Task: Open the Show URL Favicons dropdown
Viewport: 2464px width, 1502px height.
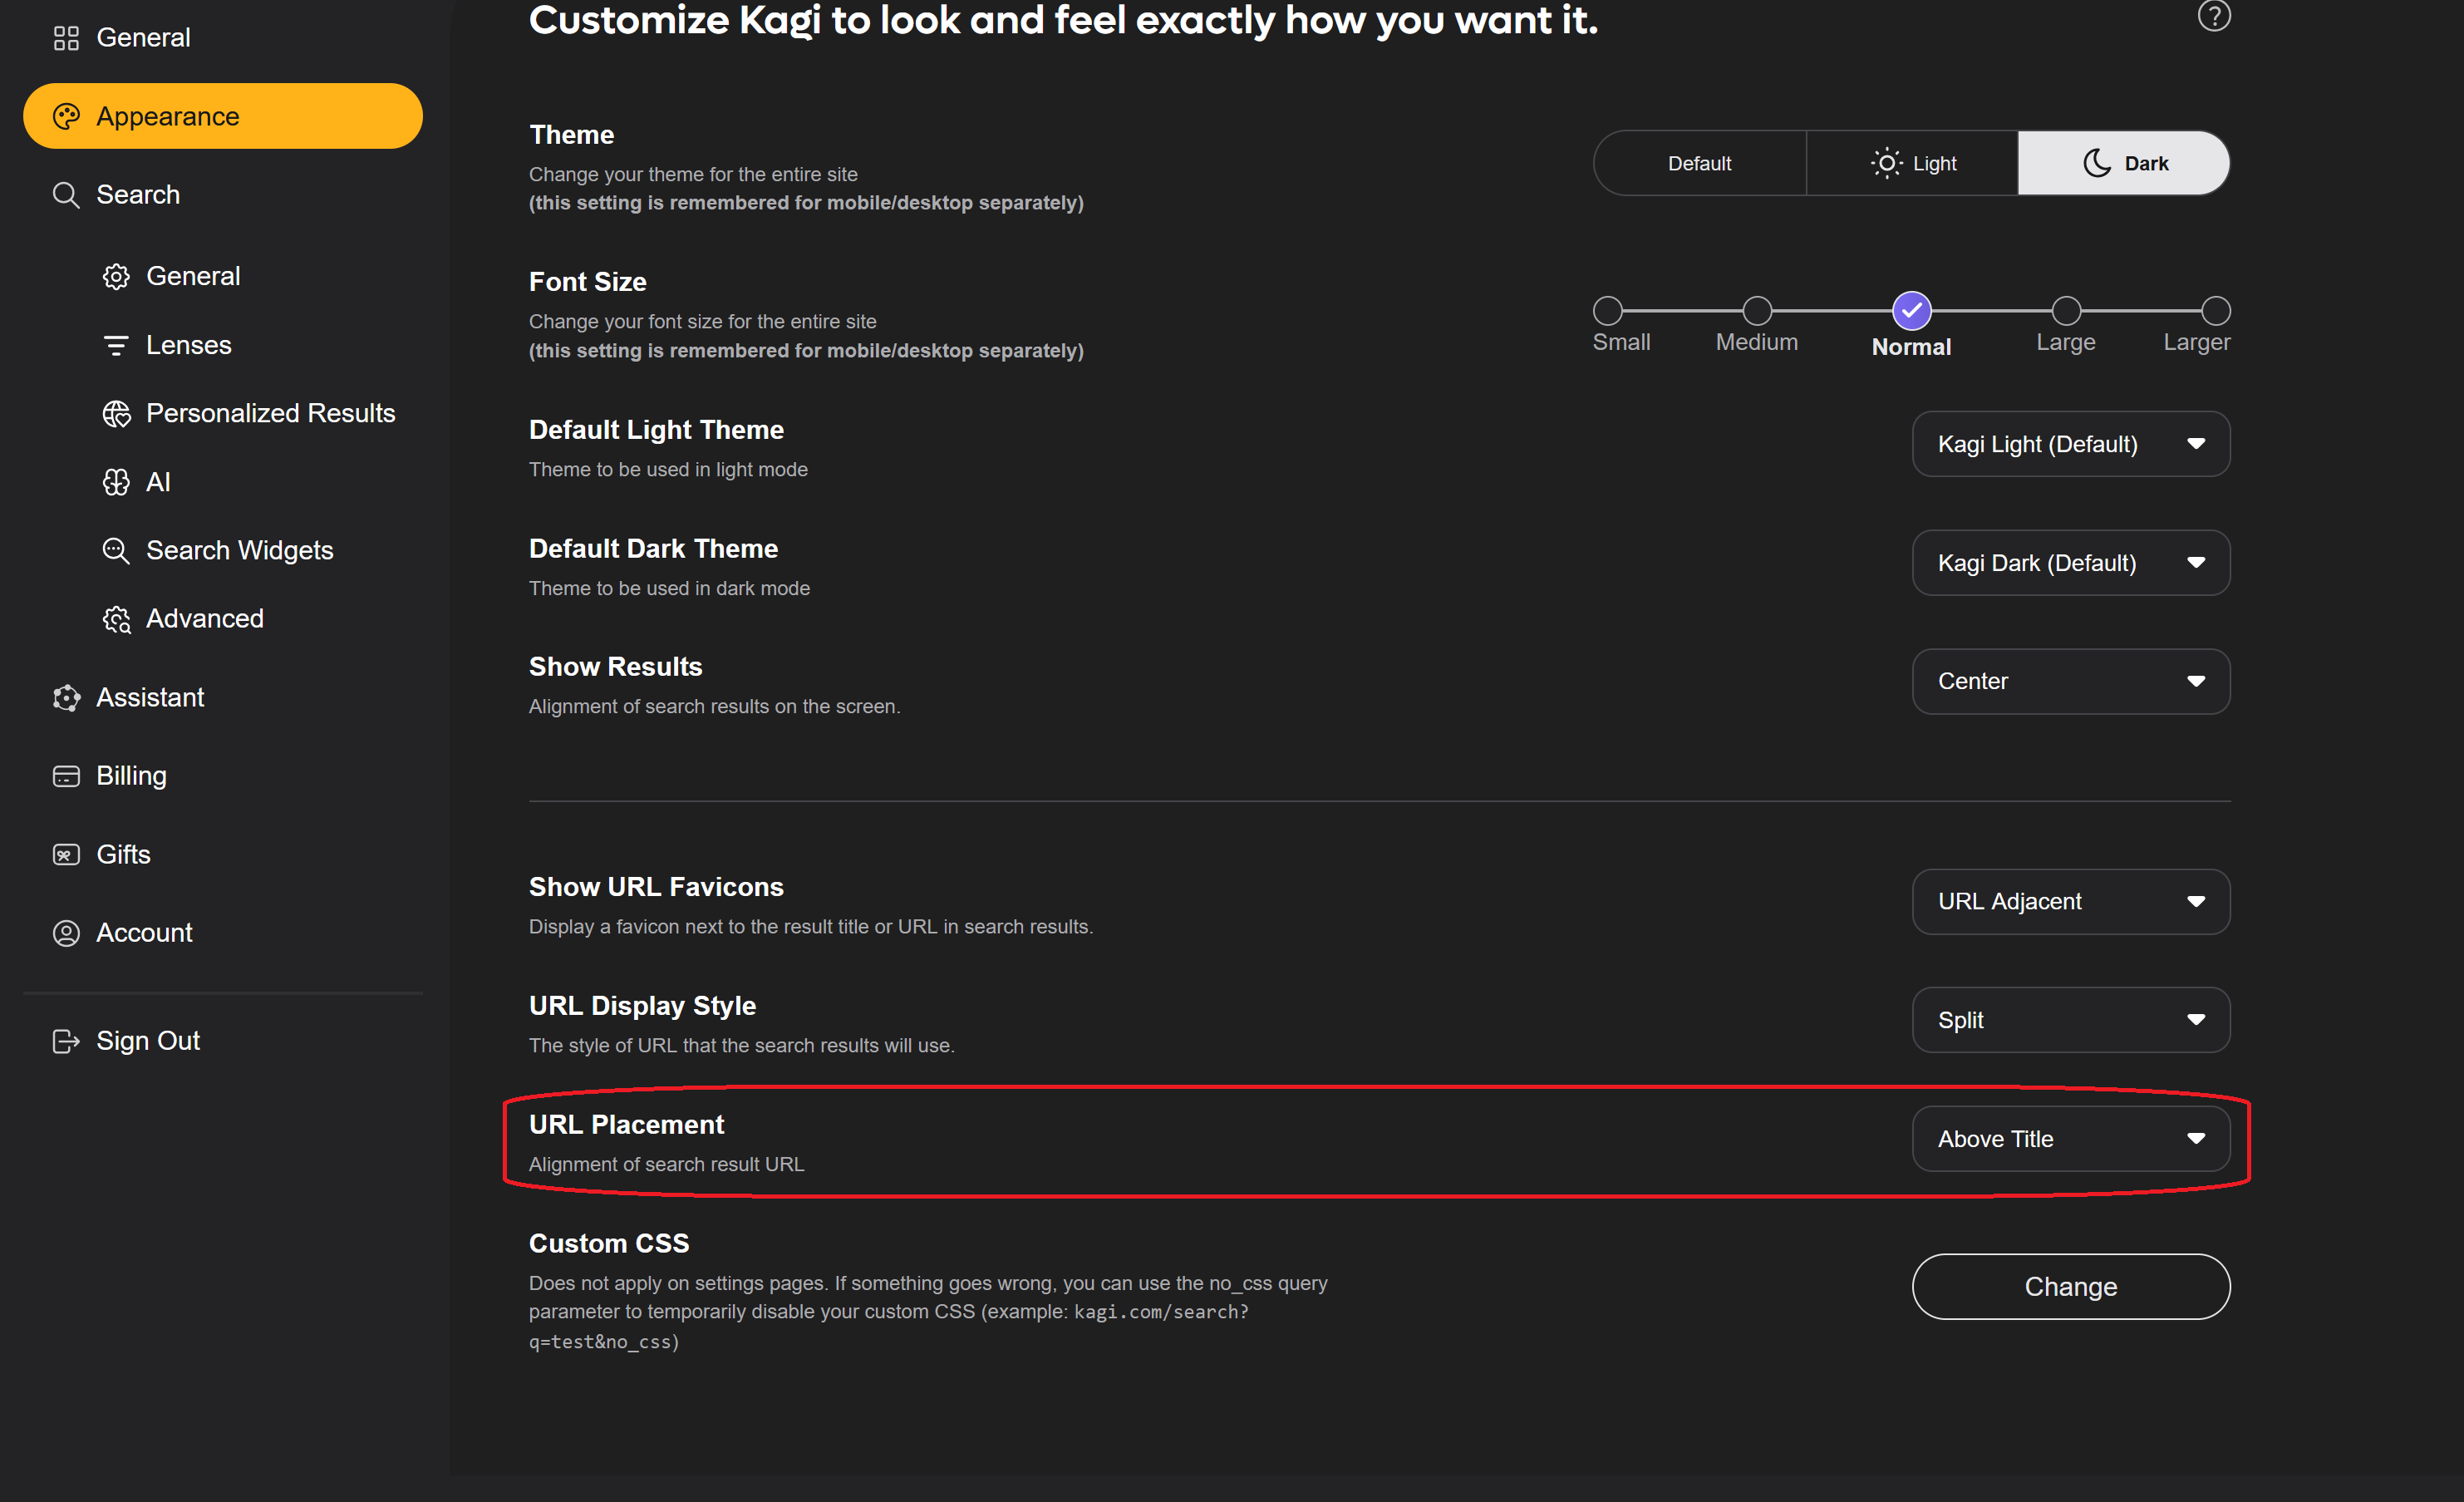Action: [x=2070, y=901]
